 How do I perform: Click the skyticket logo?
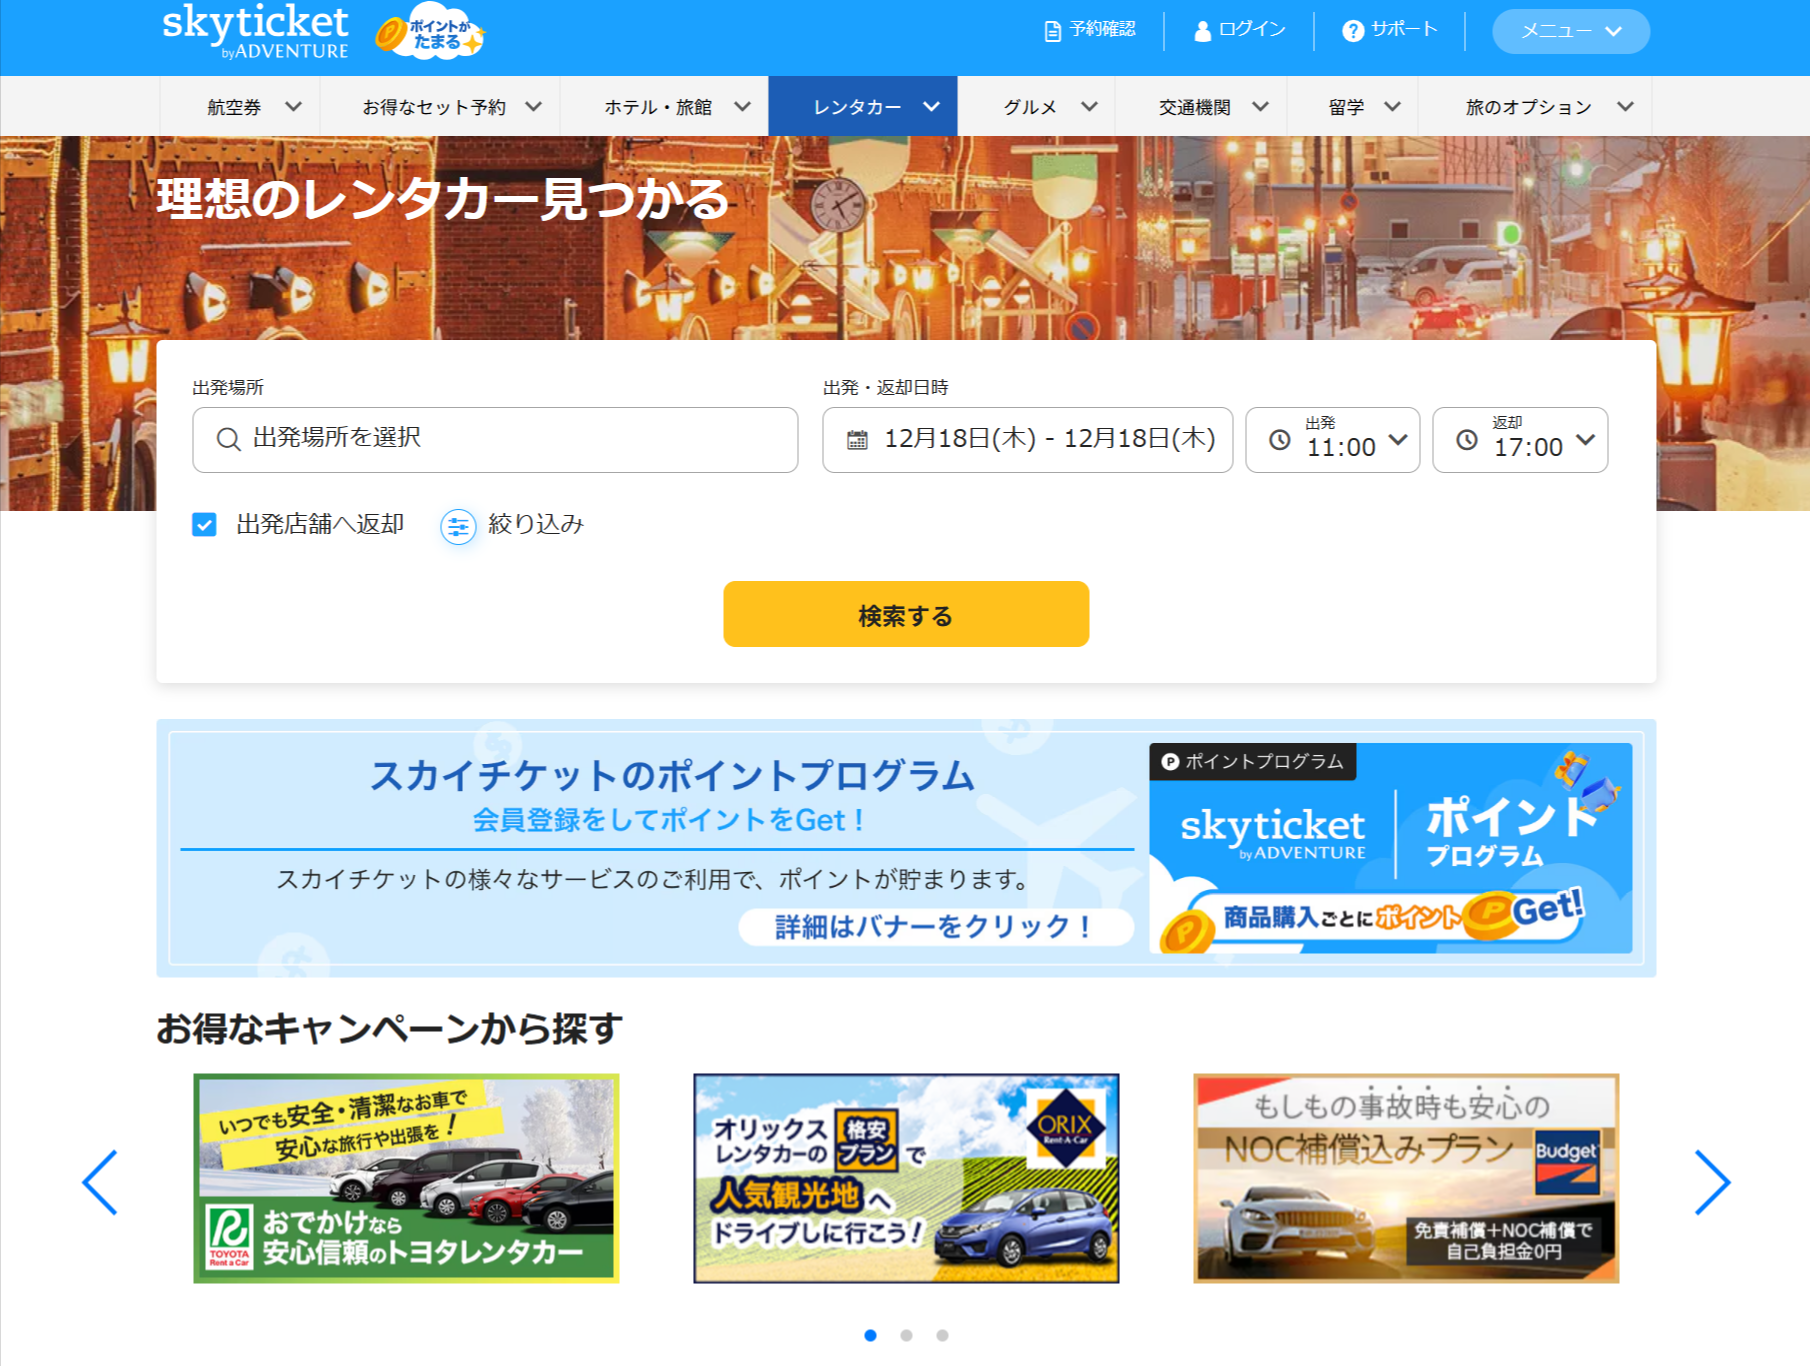coord(255,31)
